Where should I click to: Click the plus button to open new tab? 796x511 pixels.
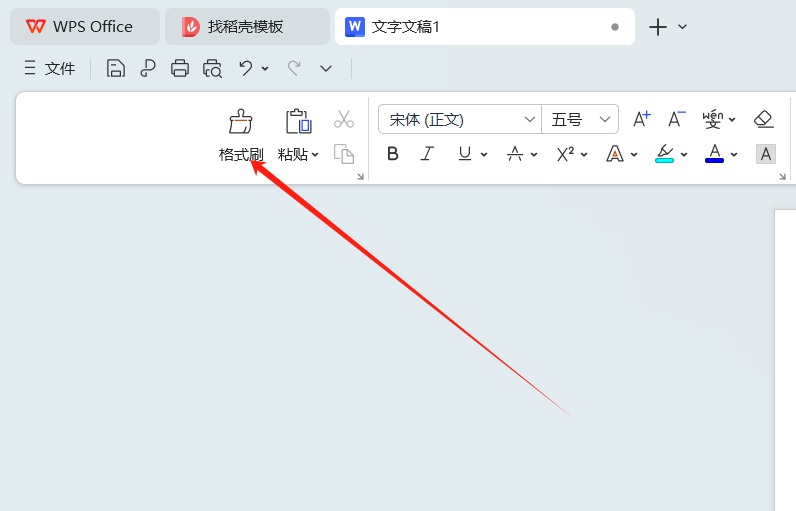click(x=657, y=27)
